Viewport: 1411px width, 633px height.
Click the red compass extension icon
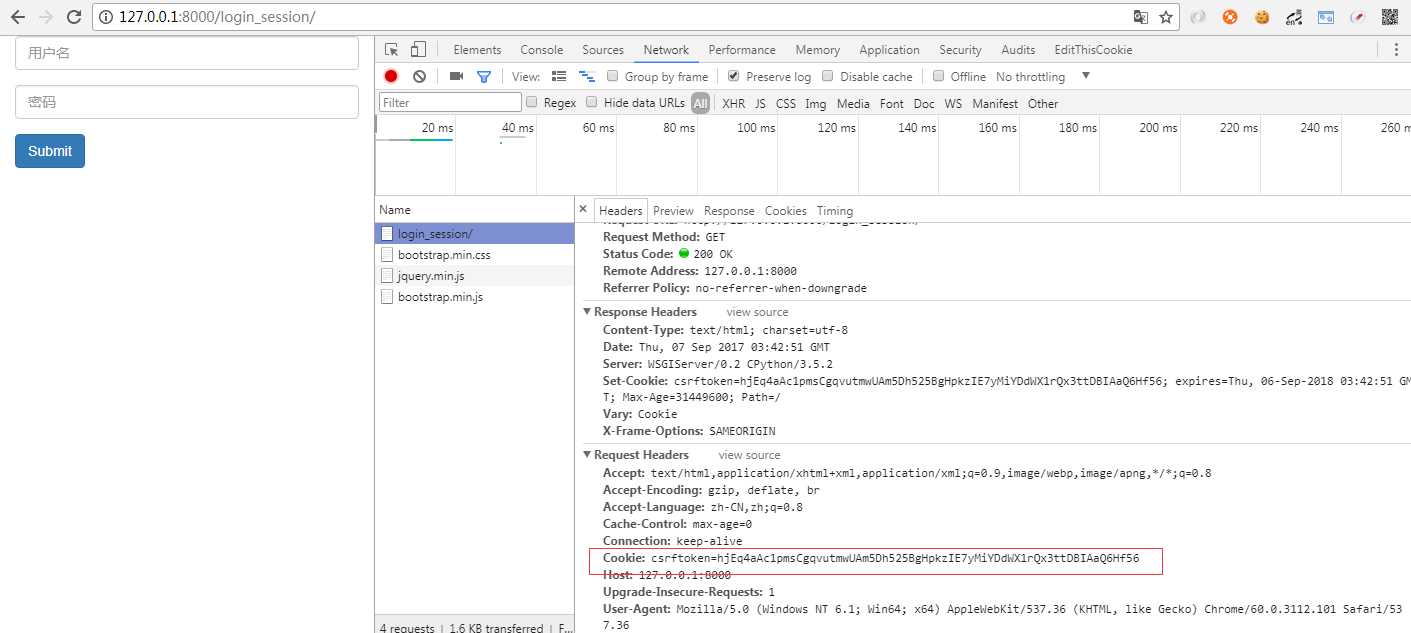pos(1358,17)
